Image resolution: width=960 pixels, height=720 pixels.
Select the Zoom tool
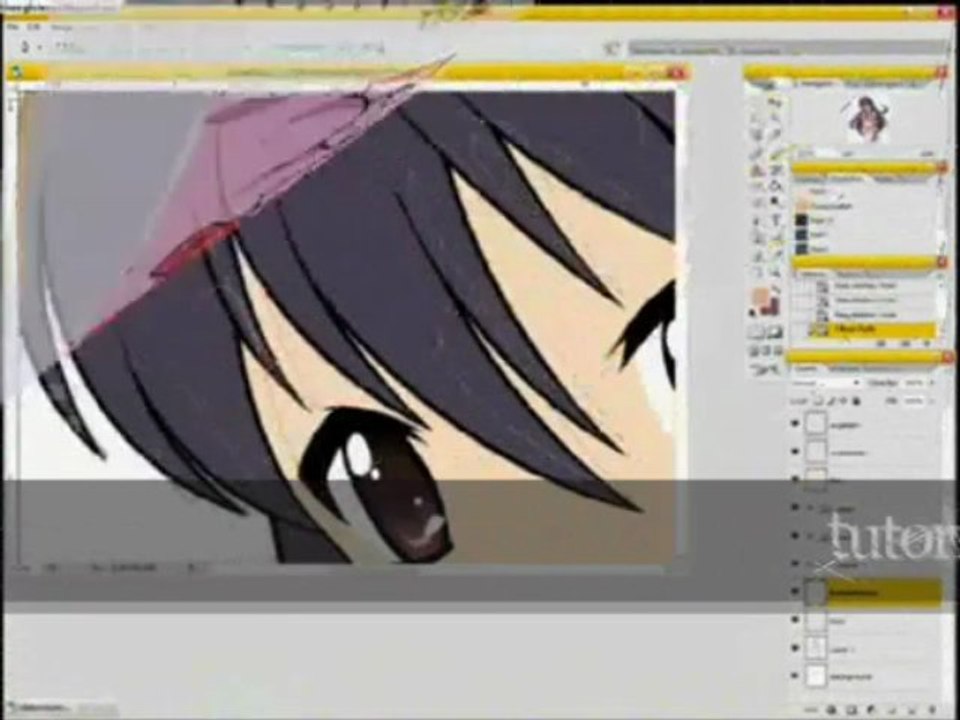coord(776,271)
